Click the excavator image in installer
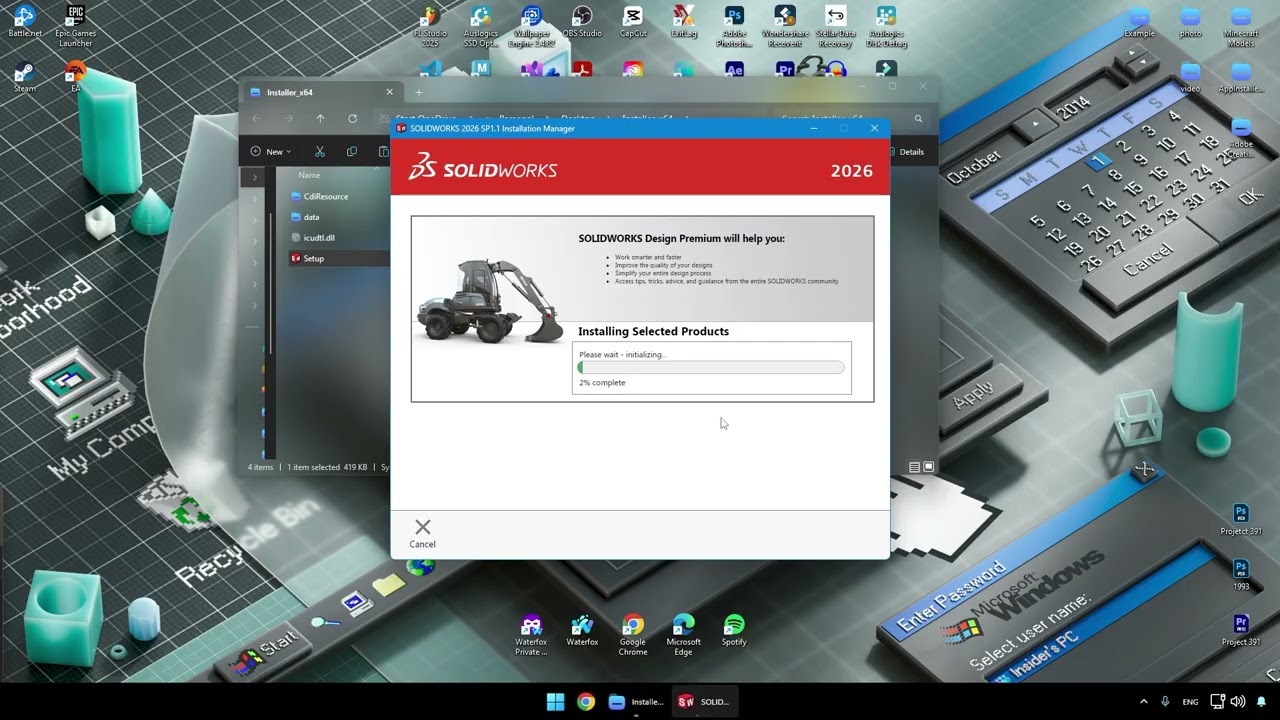Screen dimensions: 1280x720 click(490, 300)
